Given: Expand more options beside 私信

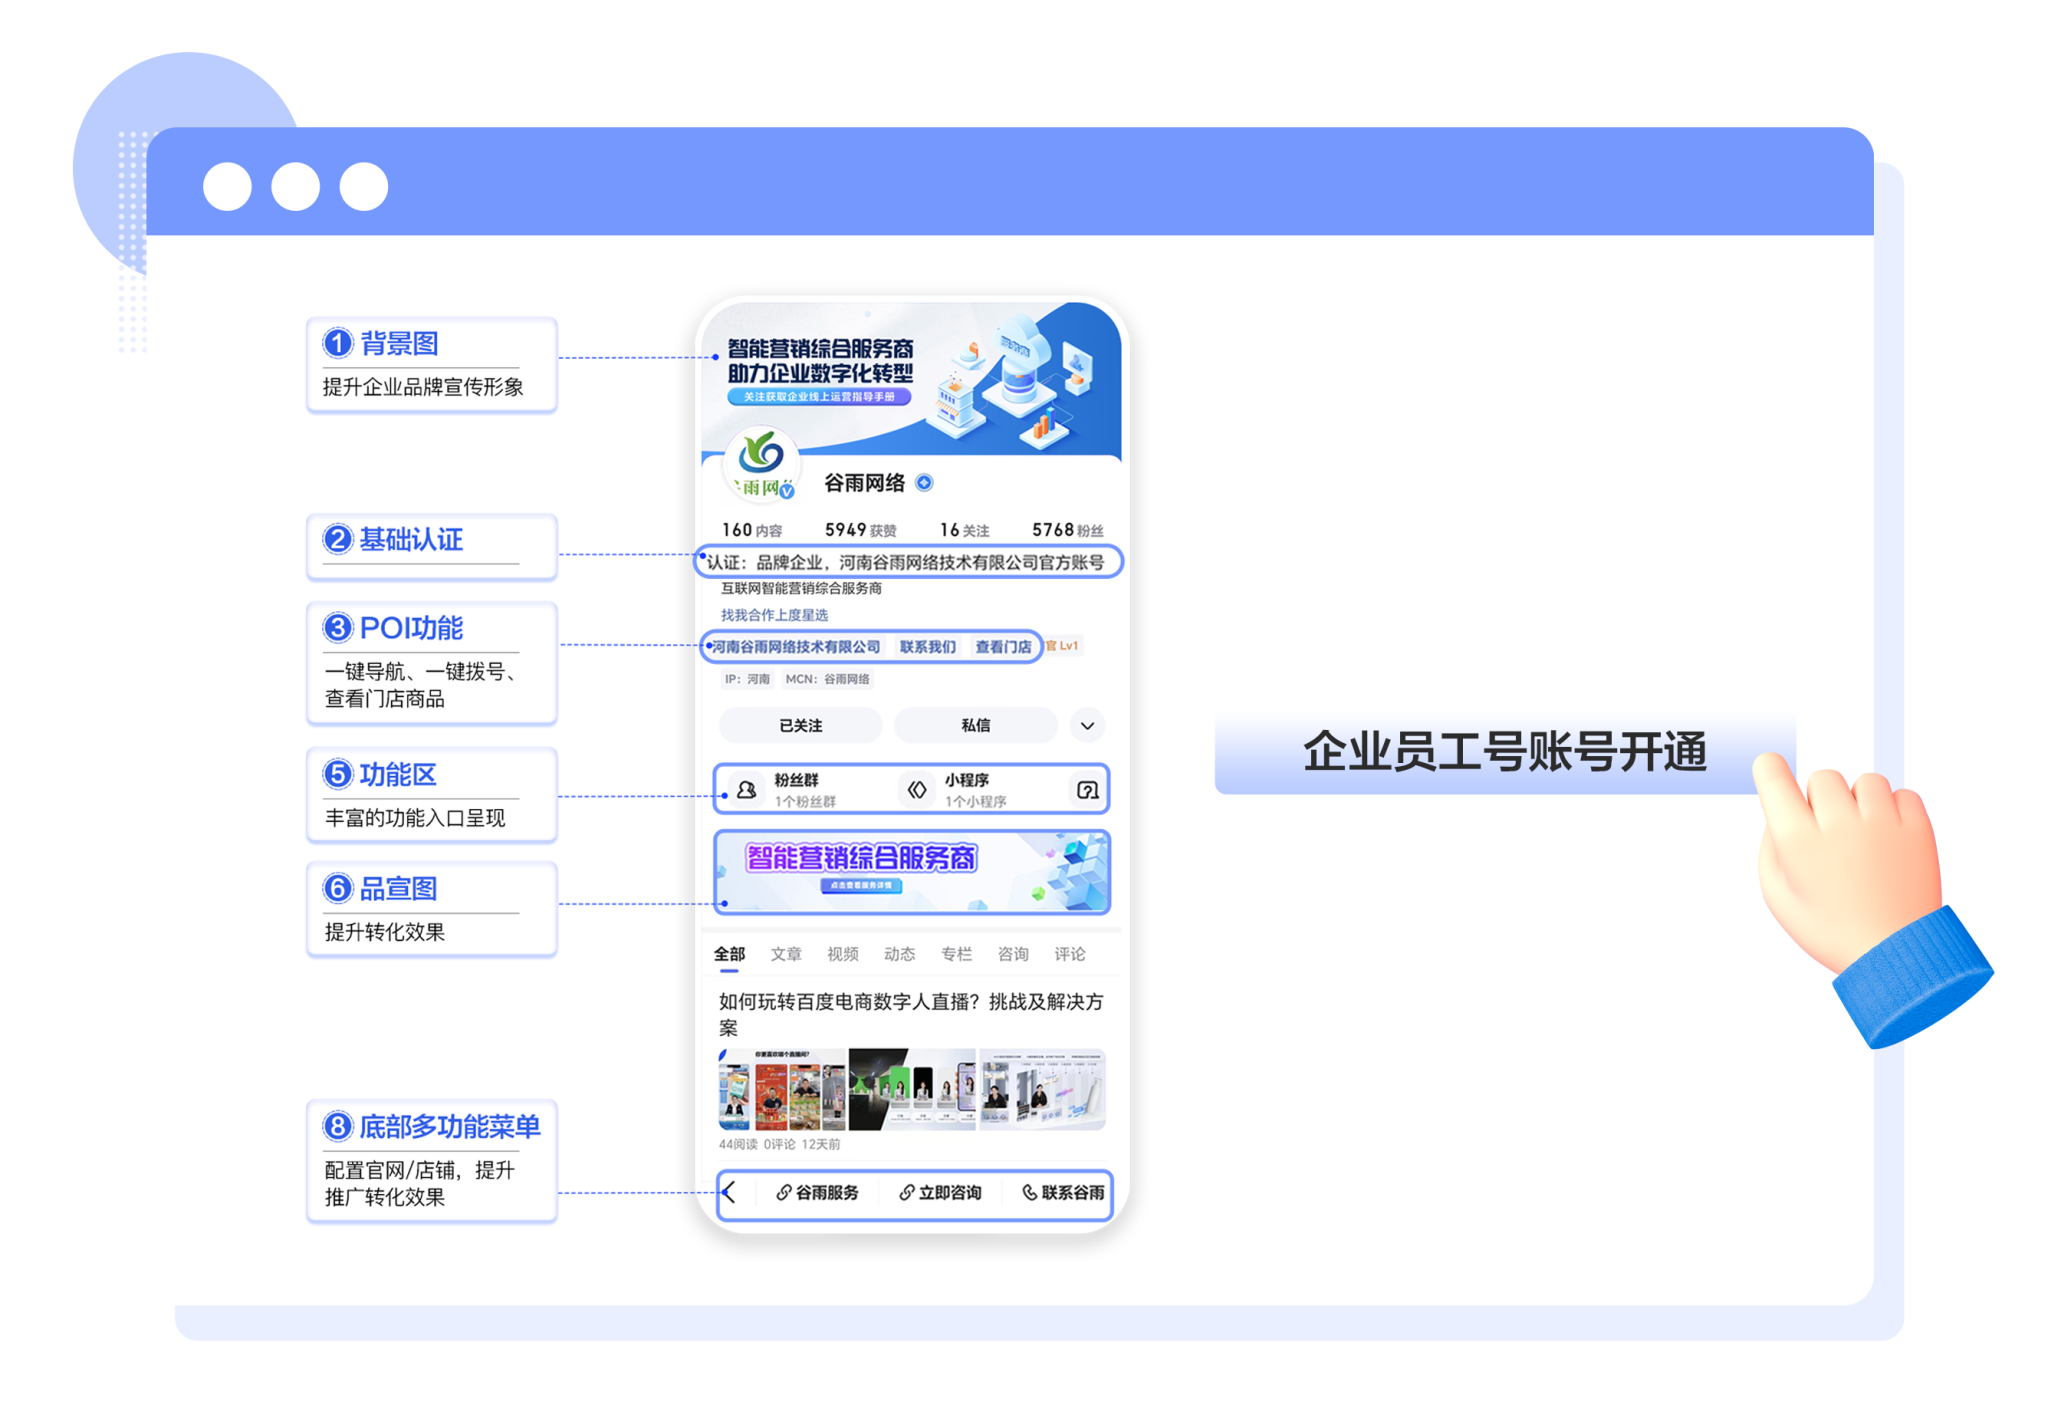Looking at the screenshot, I should pyautogui.click(x=1087, y=725).
